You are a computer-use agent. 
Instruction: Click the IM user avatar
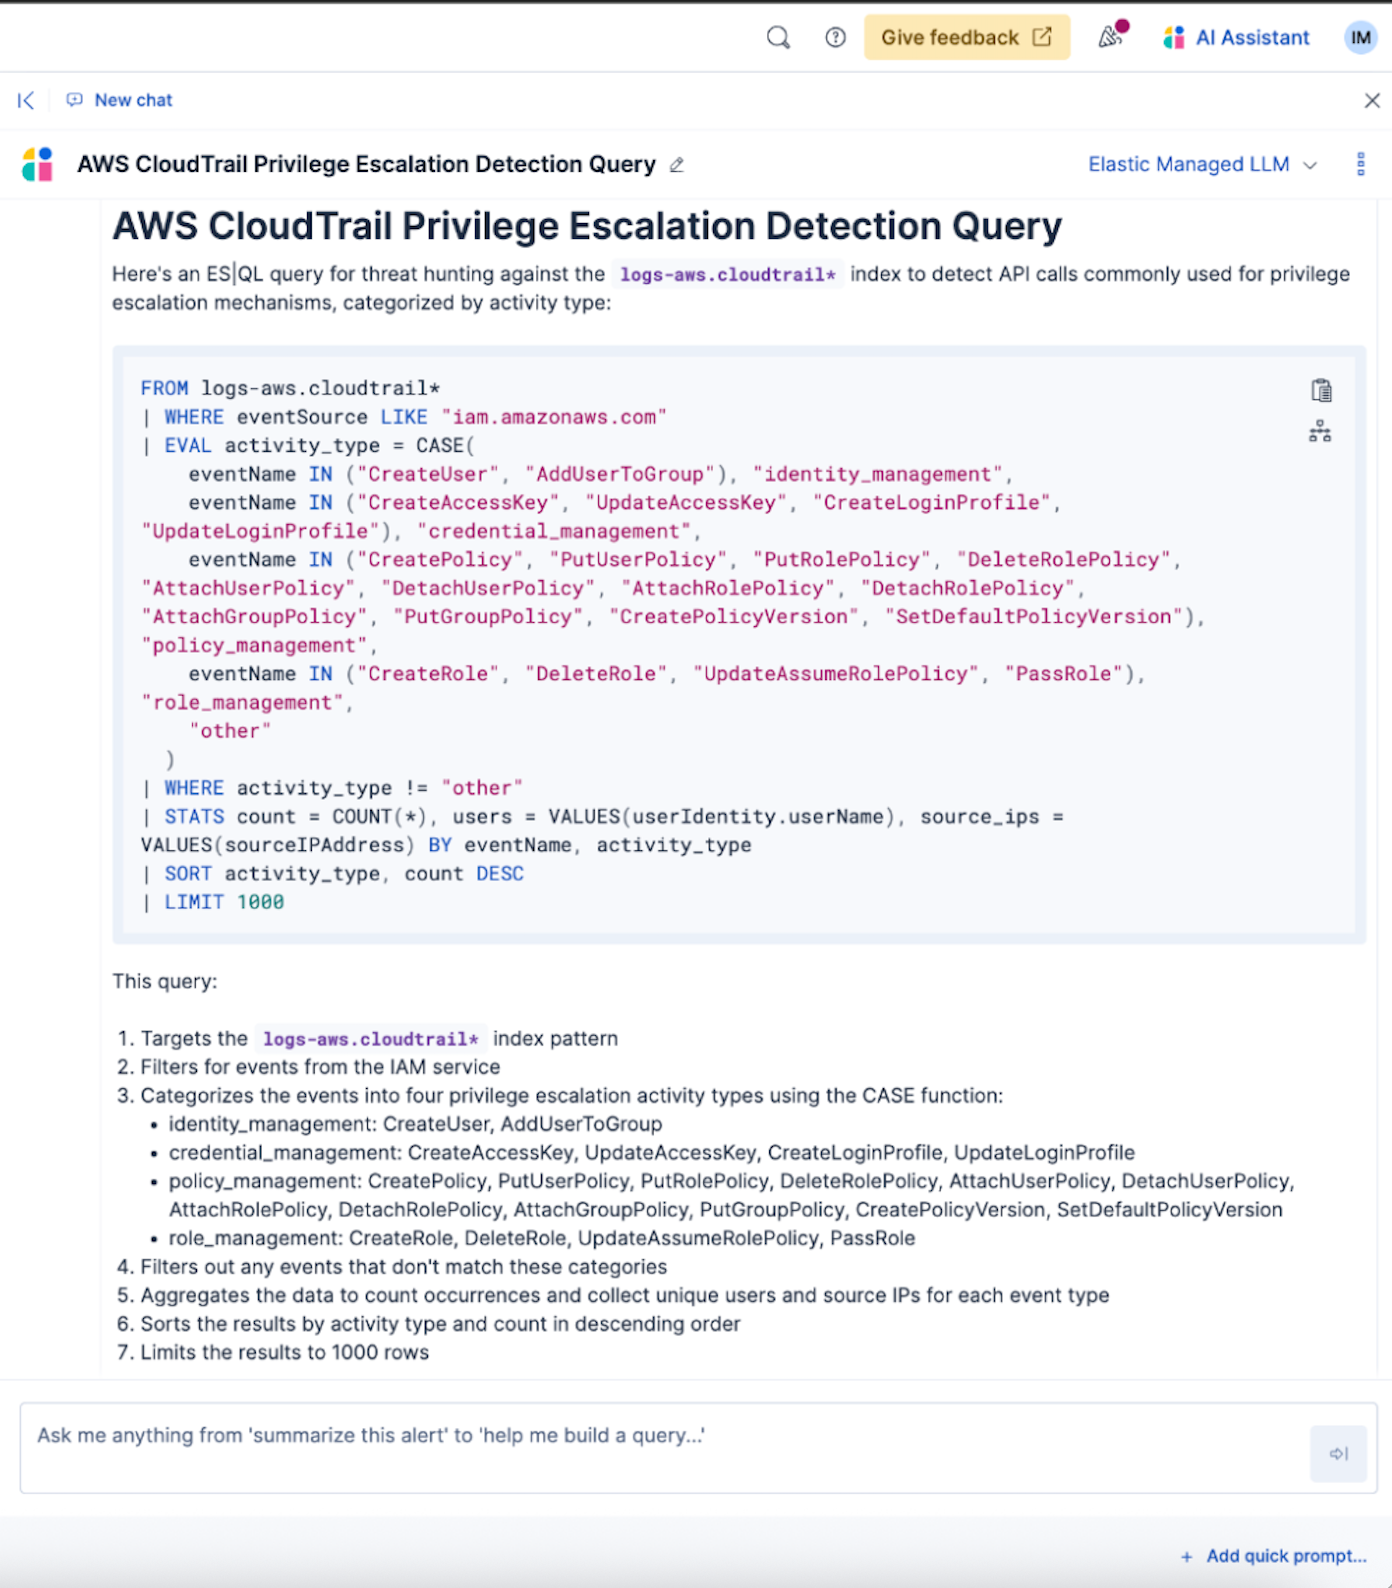pyautogui.click(x=1360, y=38)
